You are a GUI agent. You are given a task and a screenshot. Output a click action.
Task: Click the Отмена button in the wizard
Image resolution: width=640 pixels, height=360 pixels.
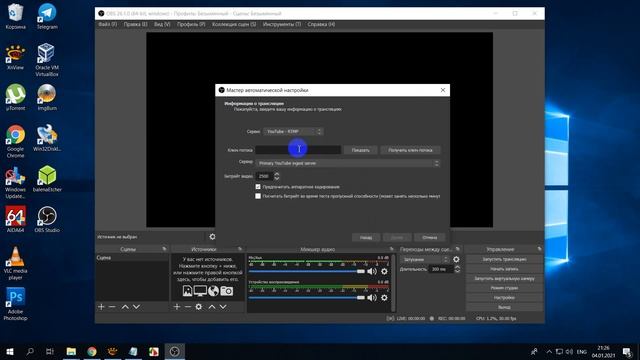click(429, 238)
